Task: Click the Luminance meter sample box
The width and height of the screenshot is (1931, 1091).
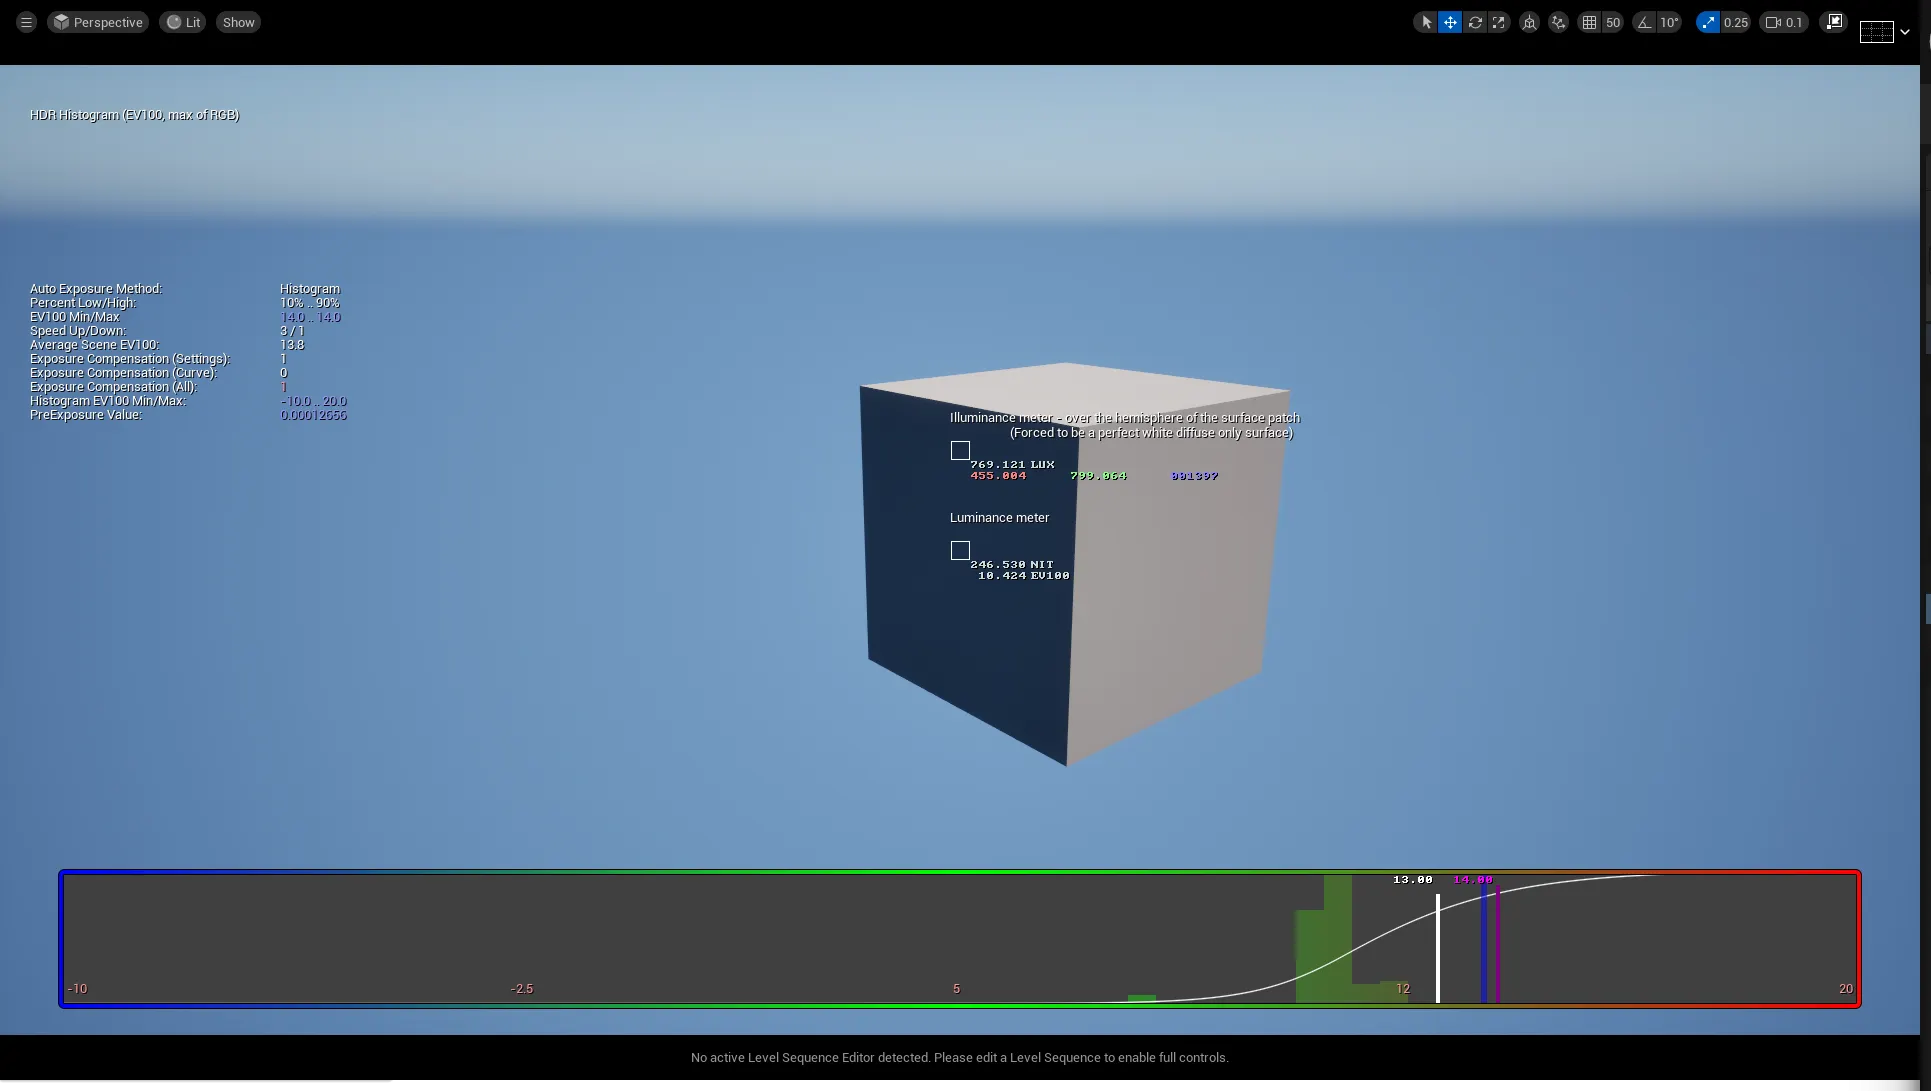Action: click(x=960, y=551)
